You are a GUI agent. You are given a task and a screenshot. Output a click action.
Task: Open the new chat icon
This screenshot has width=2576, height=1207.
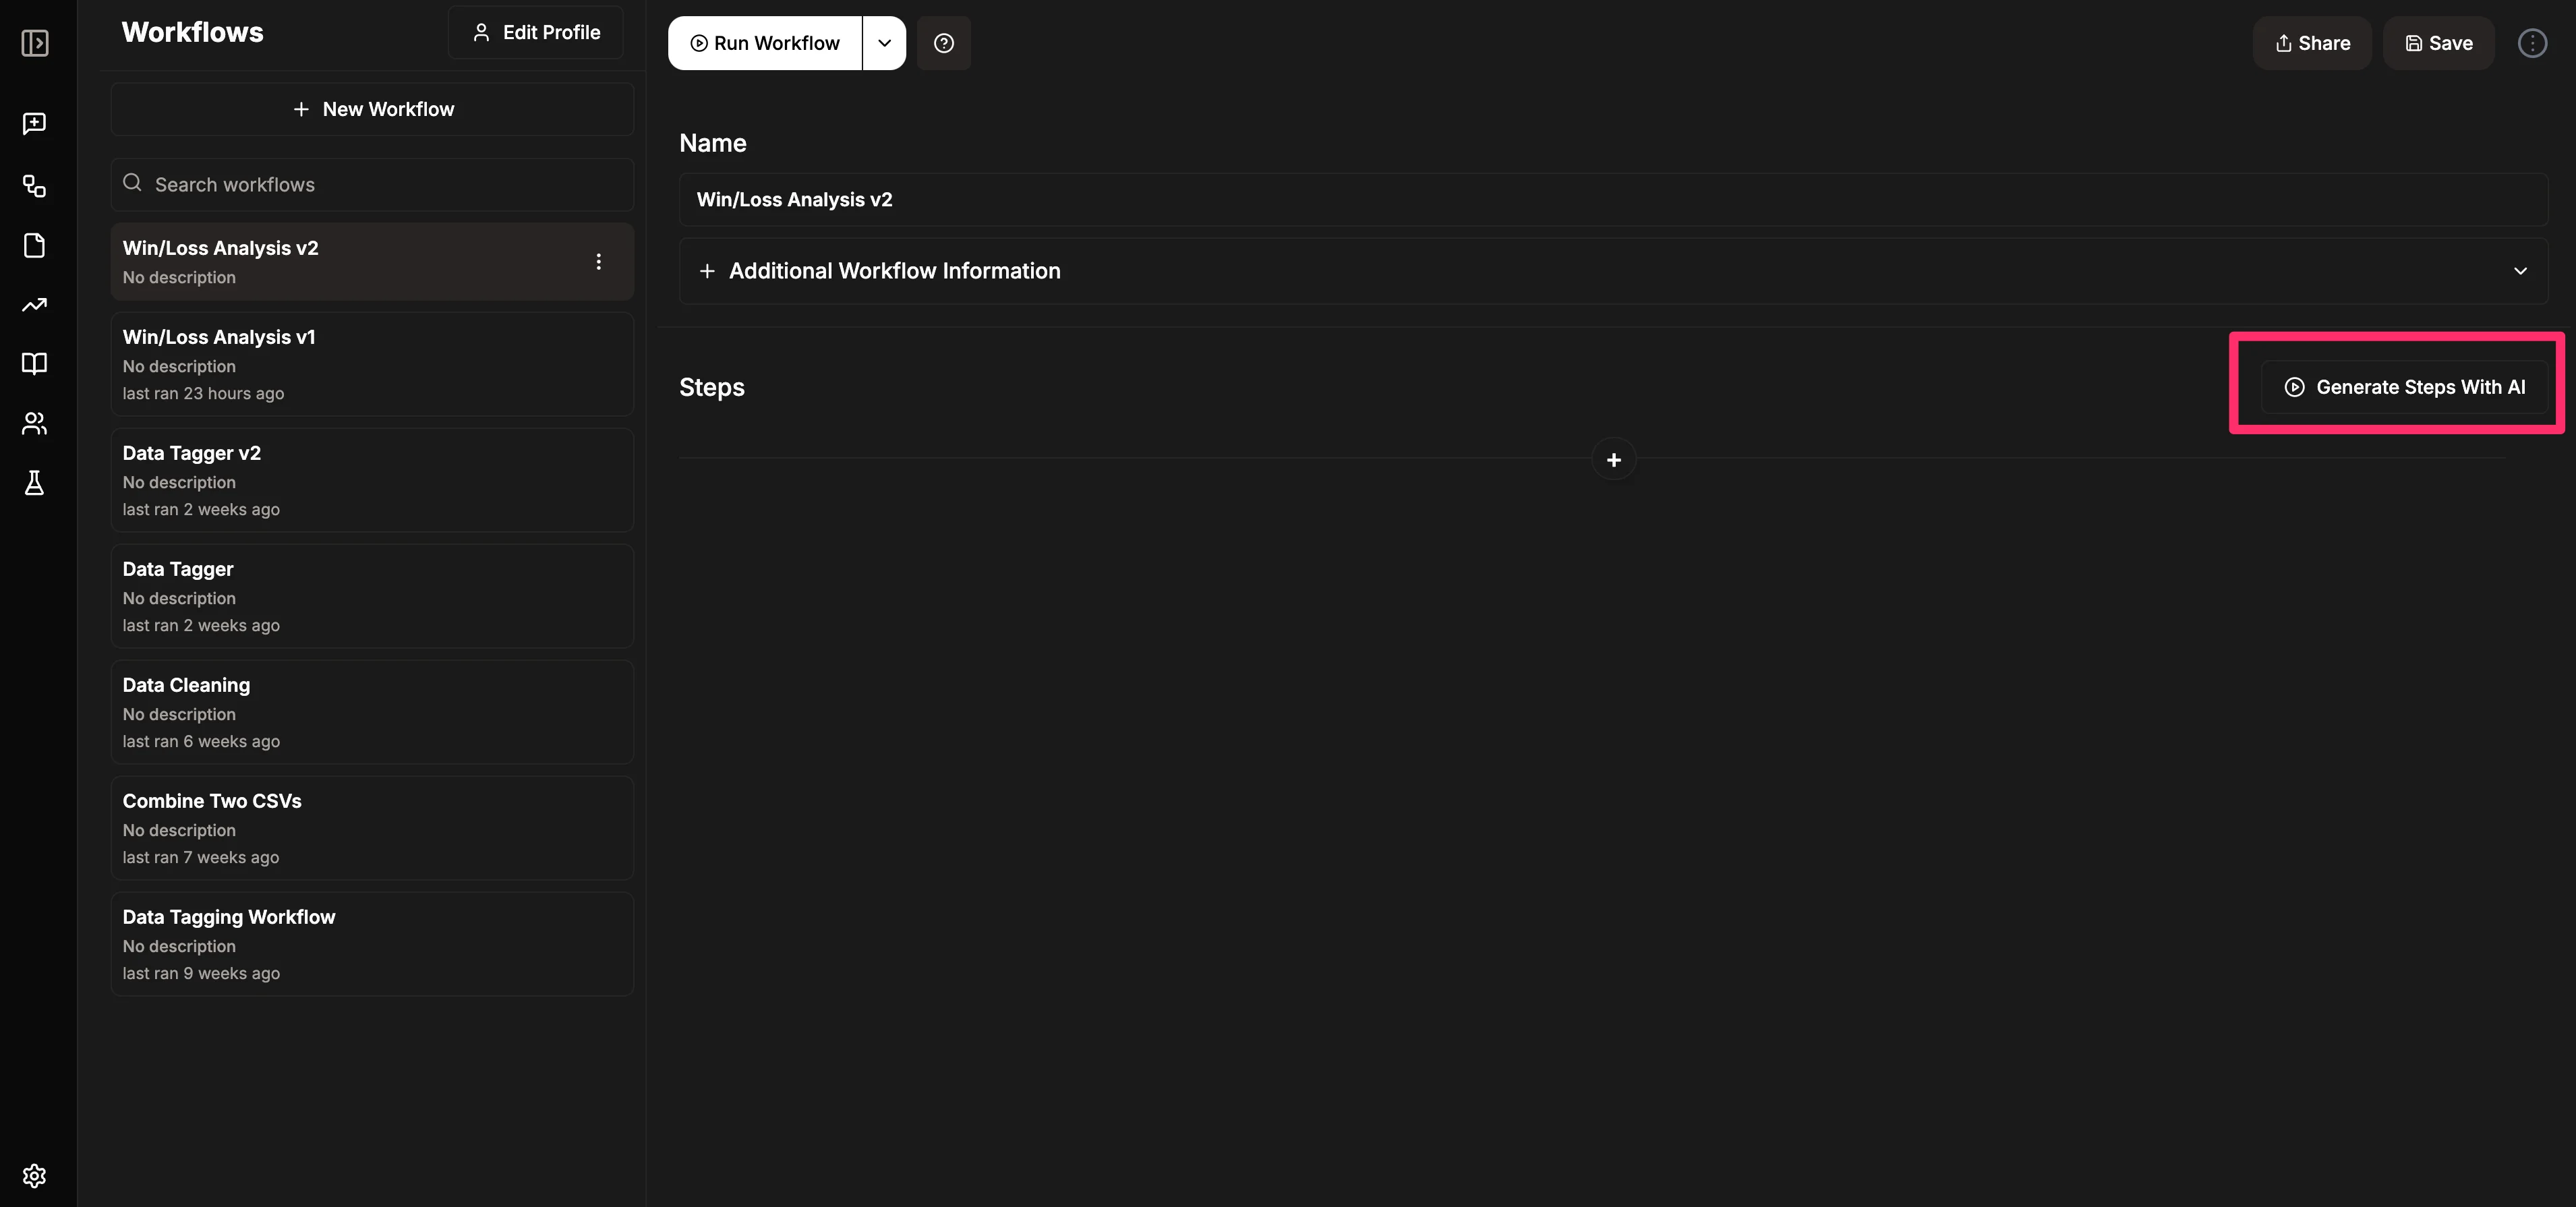[35, 123]
